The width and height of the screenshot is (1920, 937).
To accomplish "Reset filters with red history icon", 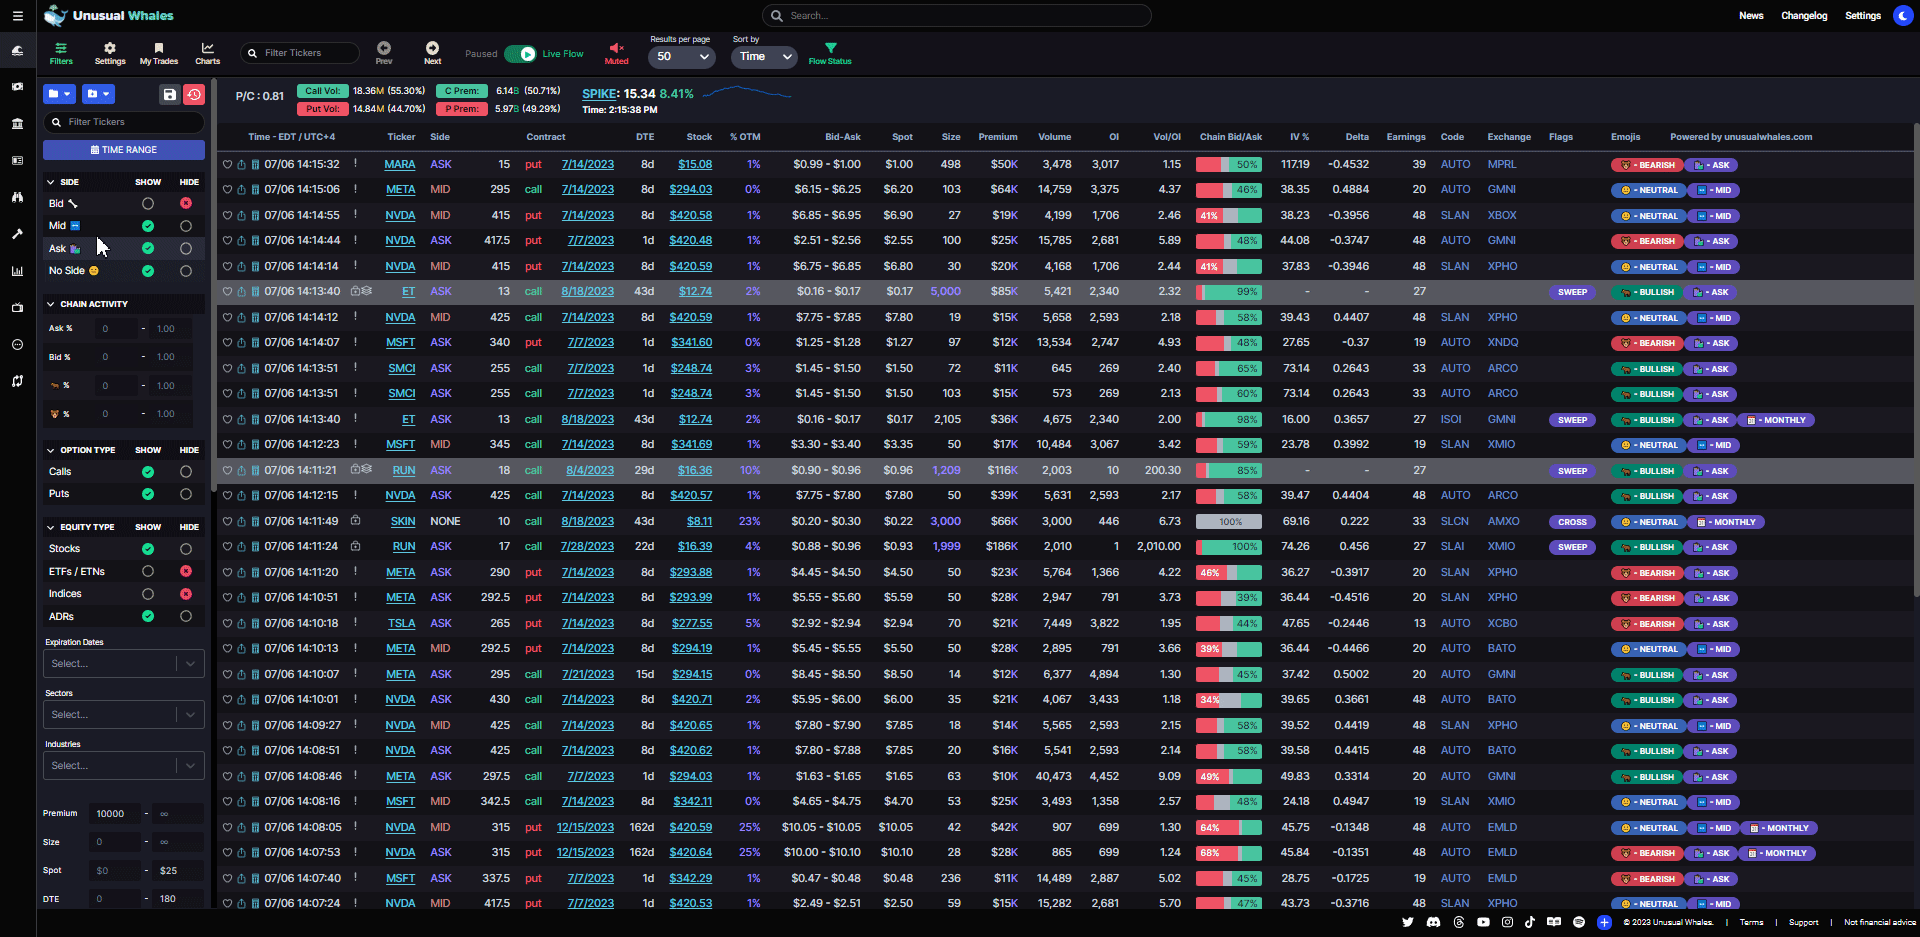I will click(x=194, y=94).
